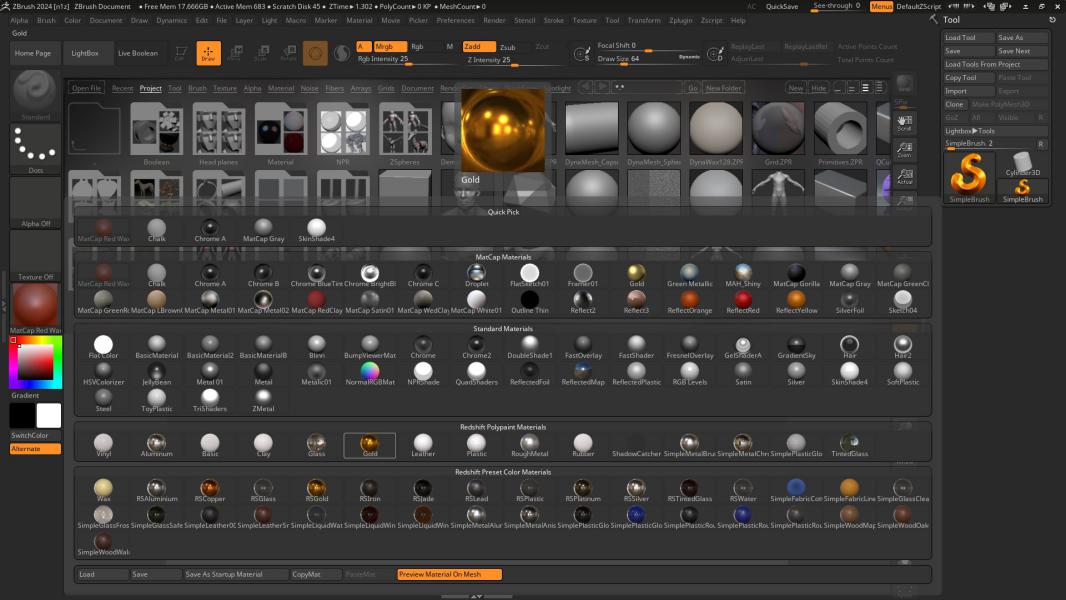Select the Cylinder3D tool
Viewport: 1066px width, 600px height.
(x=1022, y=164)
